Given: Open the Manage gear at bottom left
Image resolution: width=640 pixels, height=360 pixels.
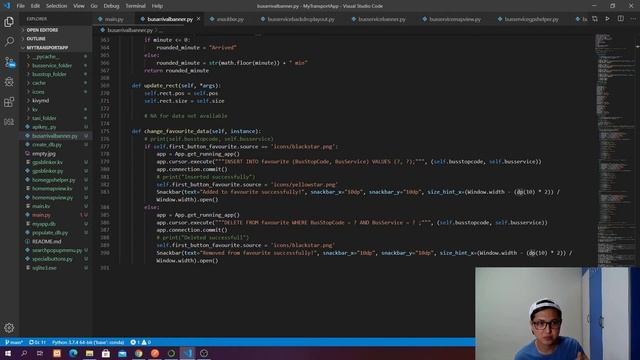Looking at the screenshot, I should pyautogui.click(x=9, y=327).
